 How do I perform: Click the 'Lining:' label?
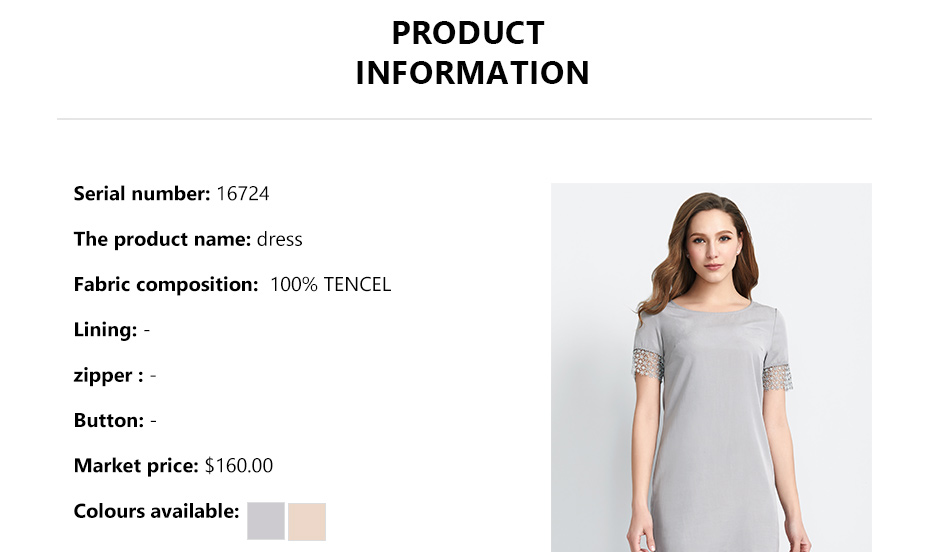105,330
